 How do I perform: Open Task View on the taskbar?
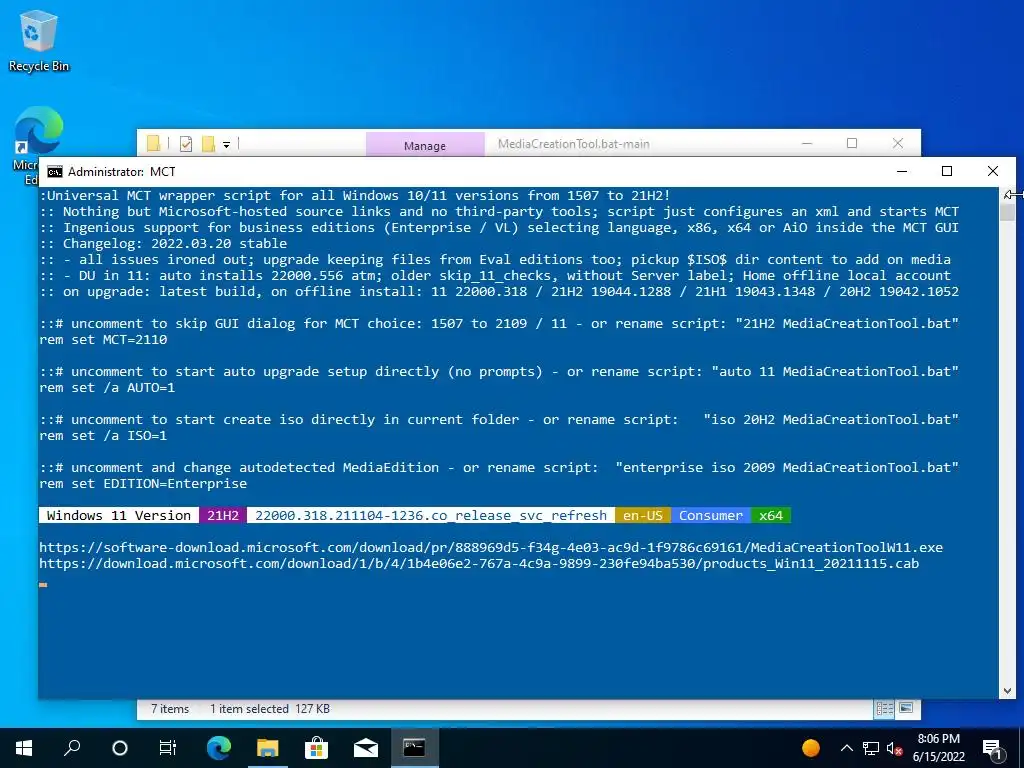[x=168, y=748]
